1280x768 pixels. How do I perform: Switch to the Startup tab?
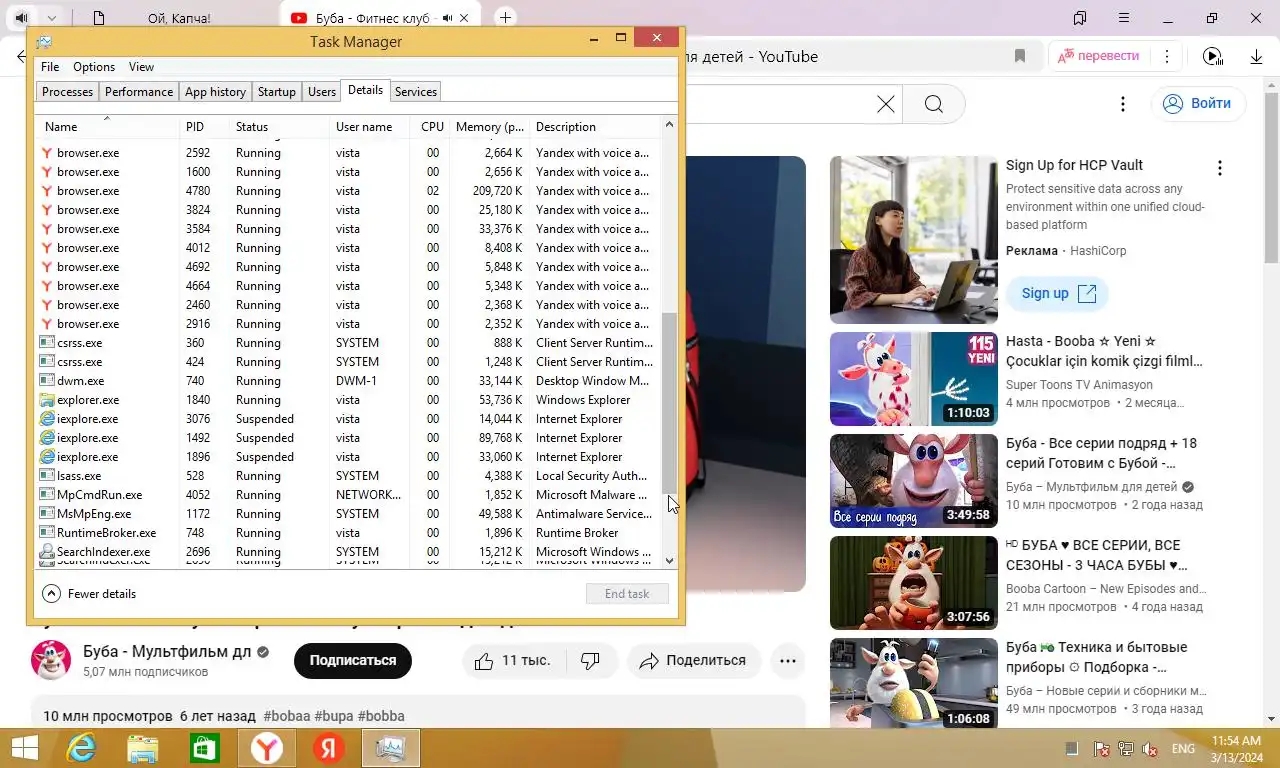point(277,92)
